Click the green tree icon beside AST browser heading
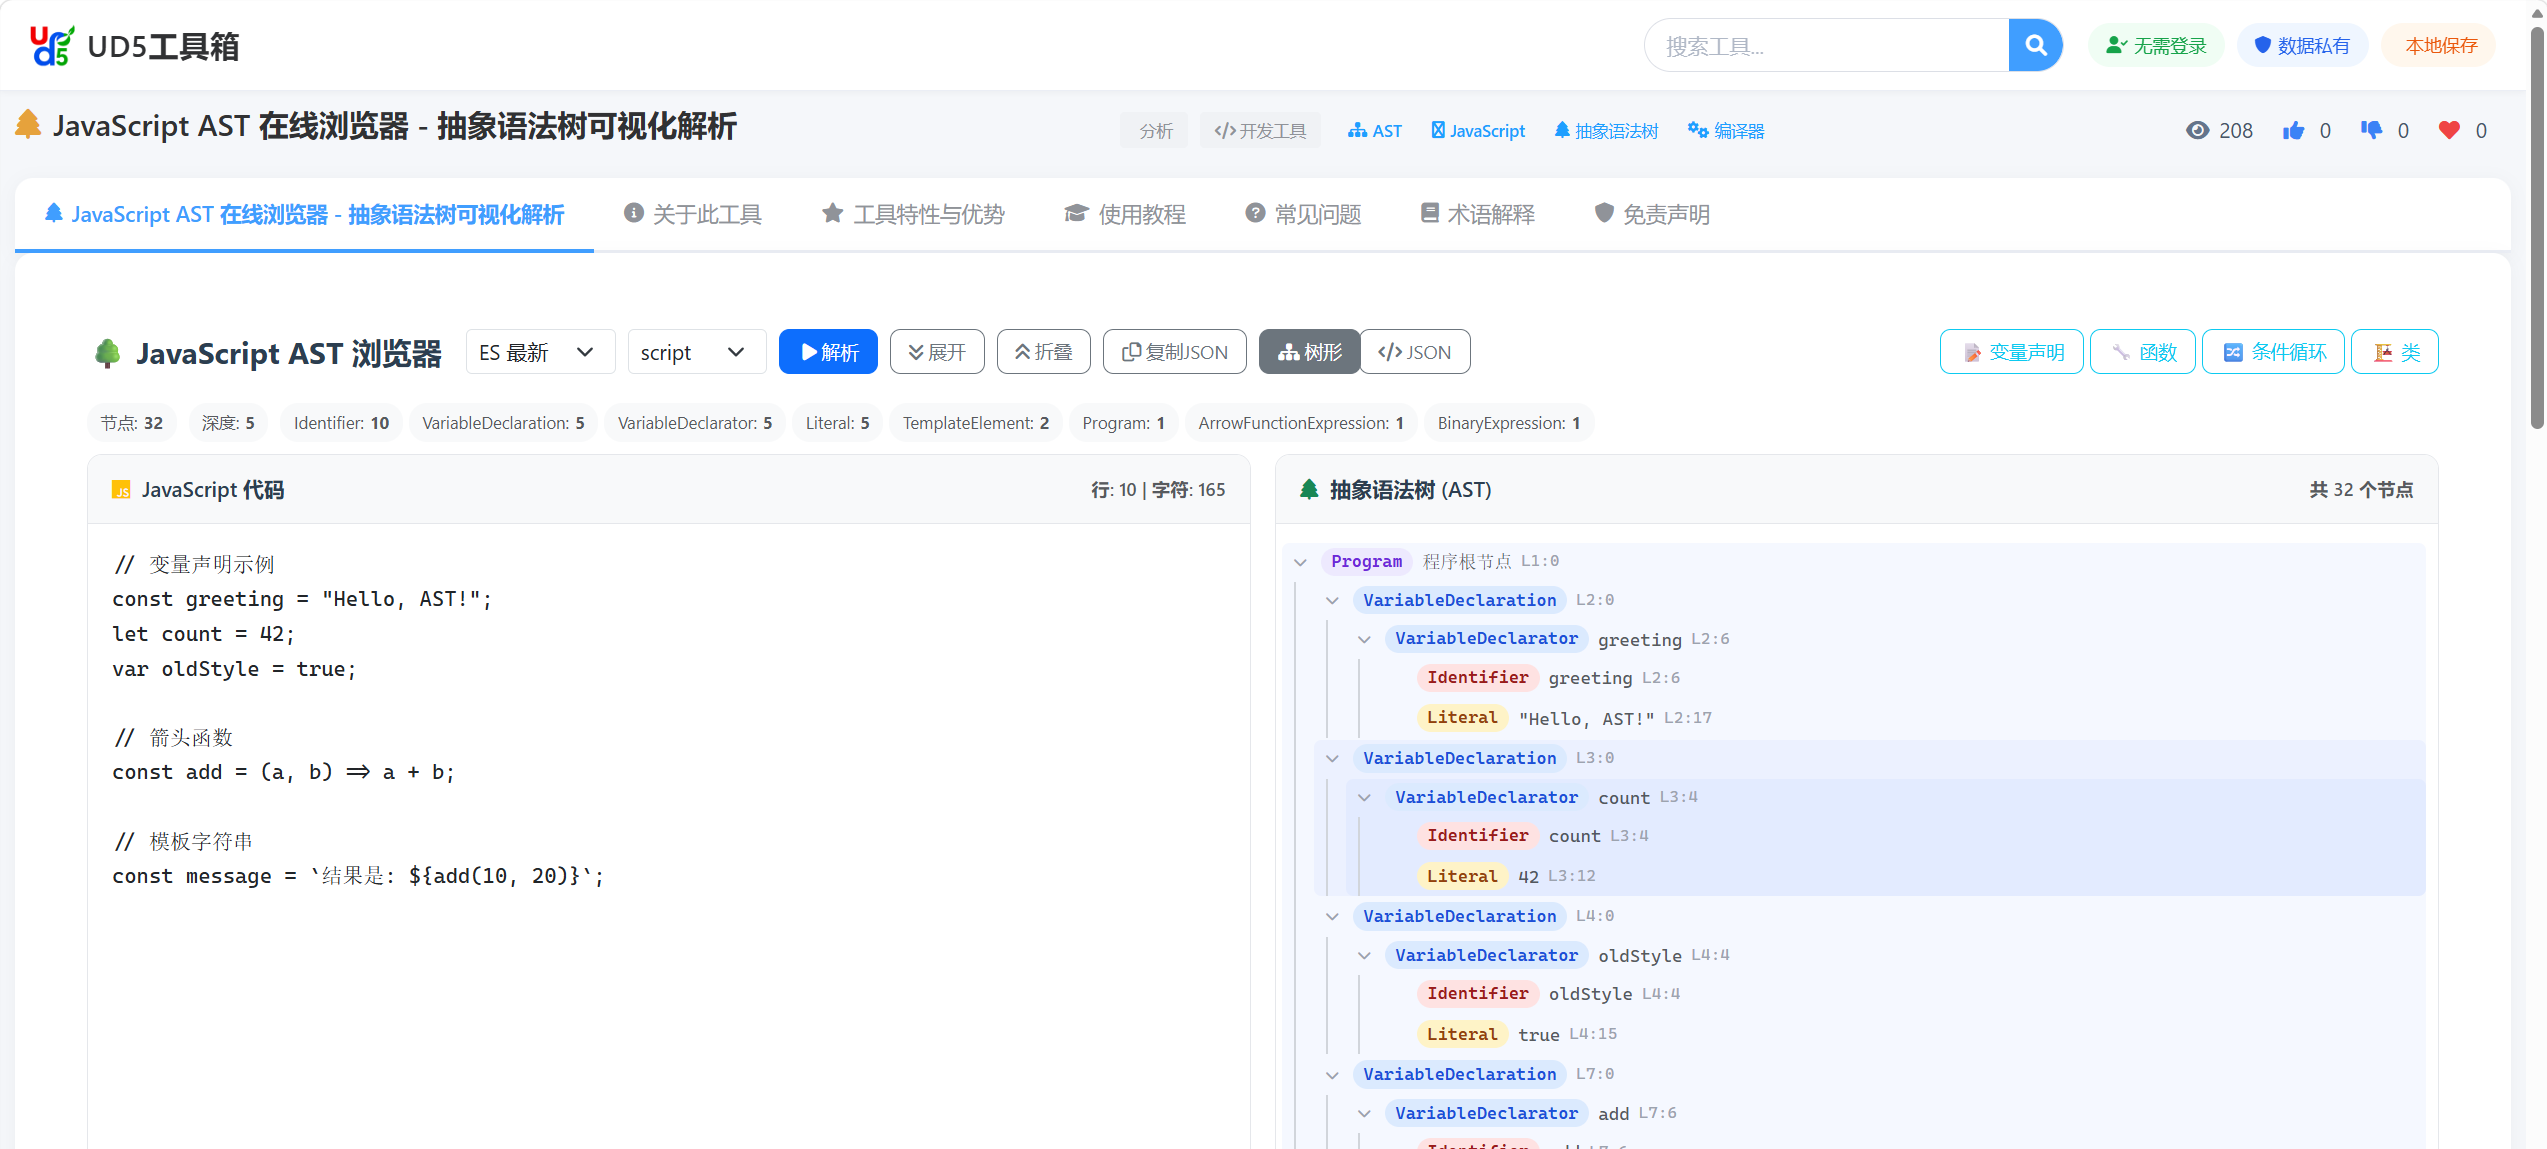Screen dimensions: 2547x1149 coord(108,353)
